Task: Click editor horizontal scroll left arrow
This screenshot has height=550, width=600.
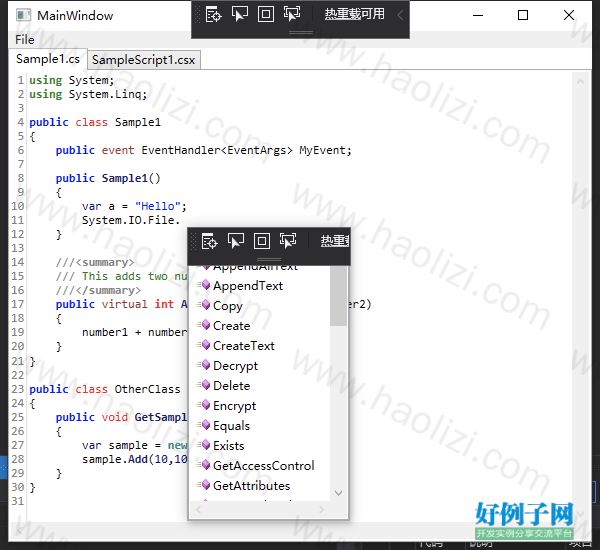Action: click(19, 530)
